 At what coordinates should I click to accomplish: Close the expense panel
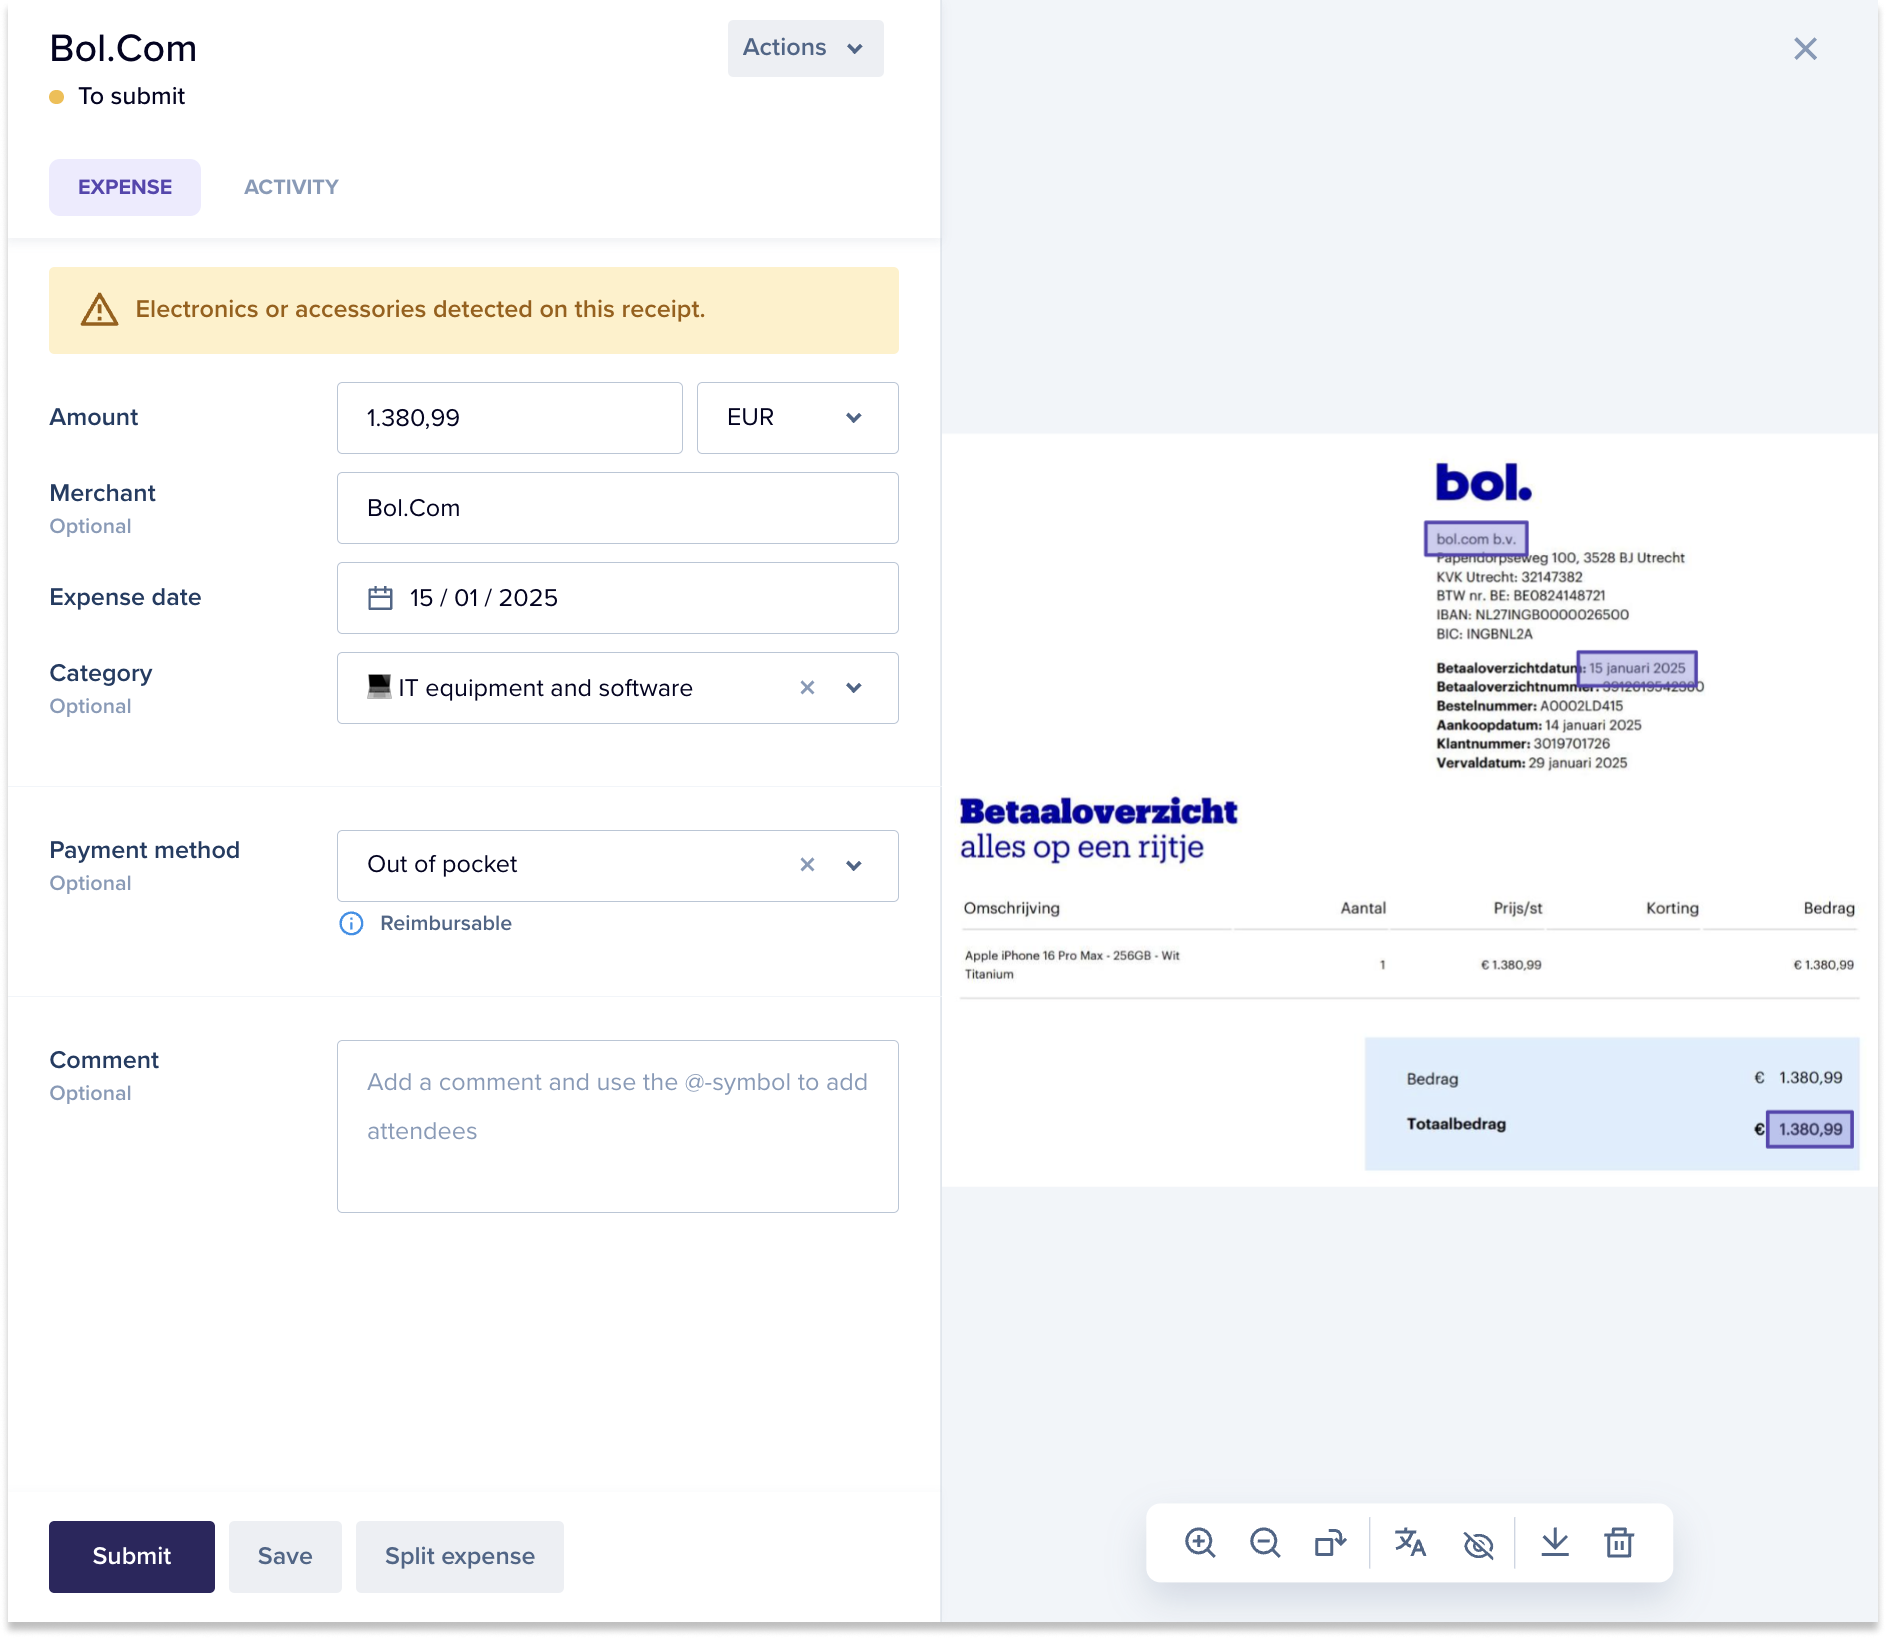1805,49
